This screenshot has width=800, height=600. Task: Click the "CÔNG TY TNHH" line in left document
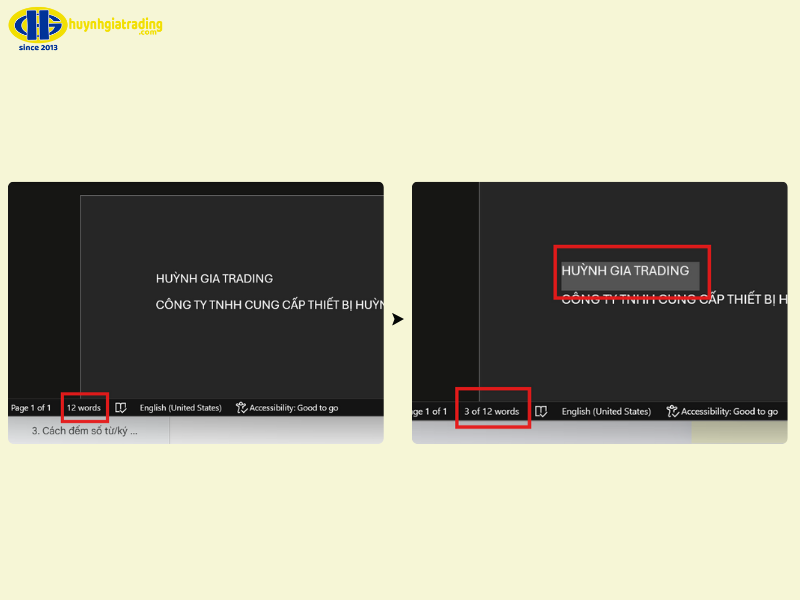(x=268, y=305)
